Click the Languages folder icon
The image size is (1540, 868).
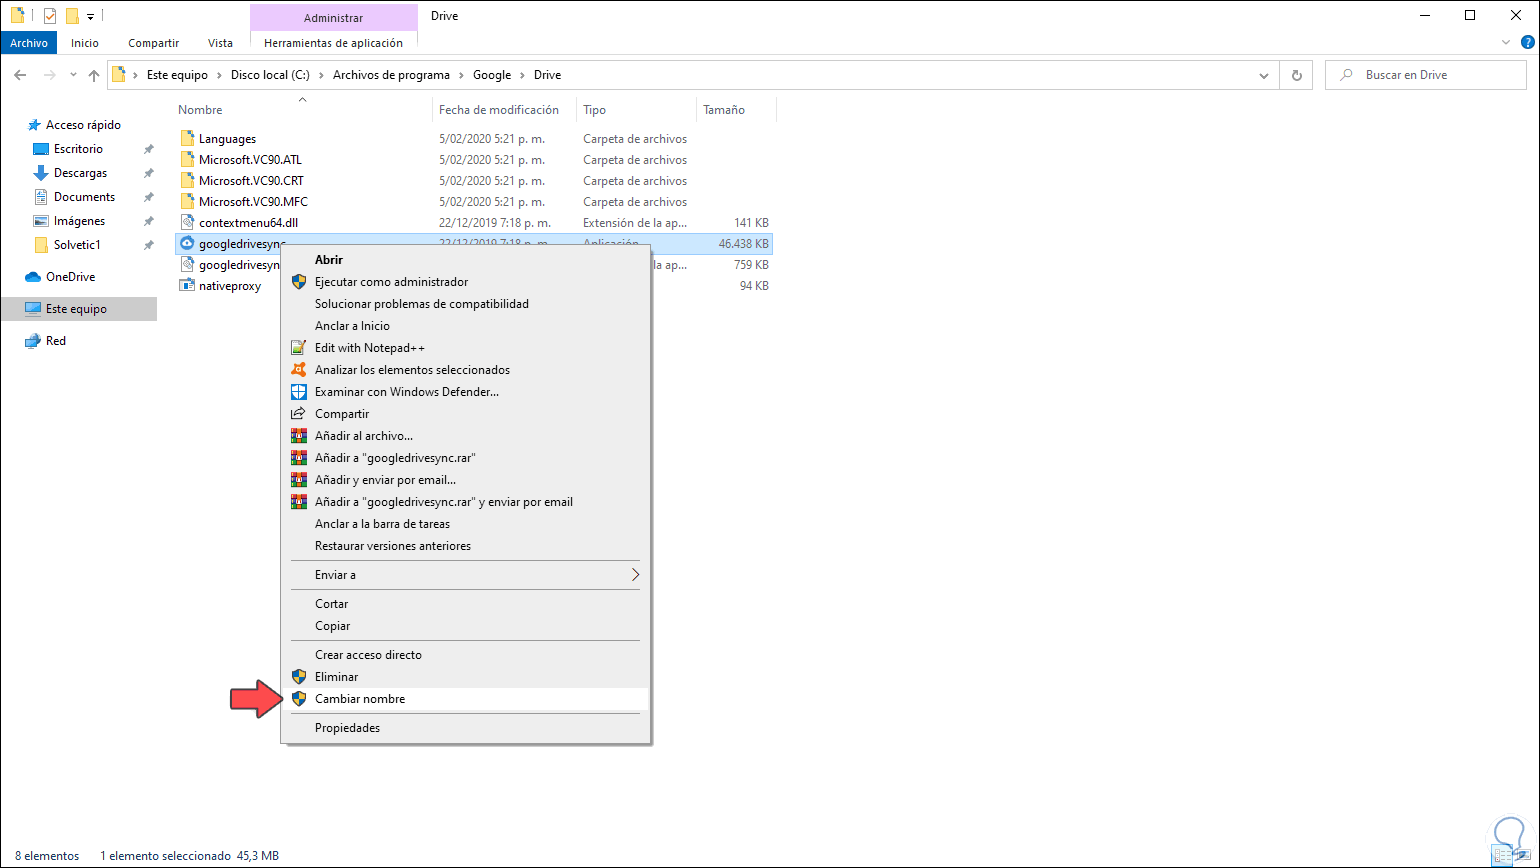(187, 139)
